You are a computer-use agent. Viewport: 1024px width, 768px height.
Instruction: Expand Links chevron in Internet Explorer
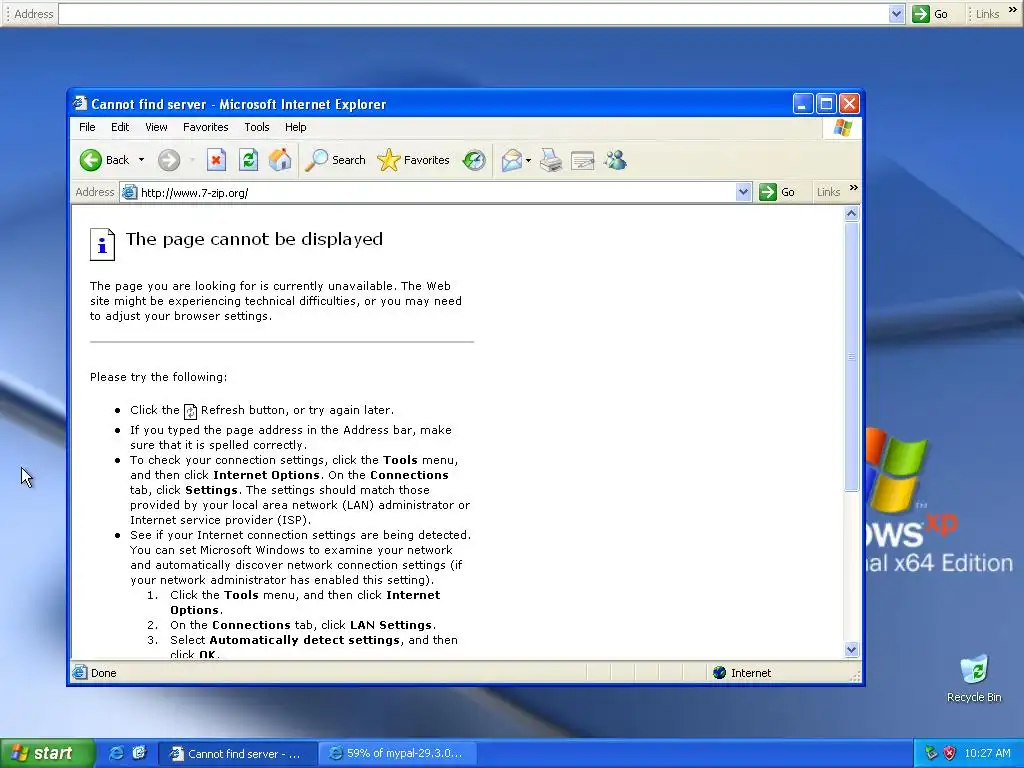click(853, 188)
